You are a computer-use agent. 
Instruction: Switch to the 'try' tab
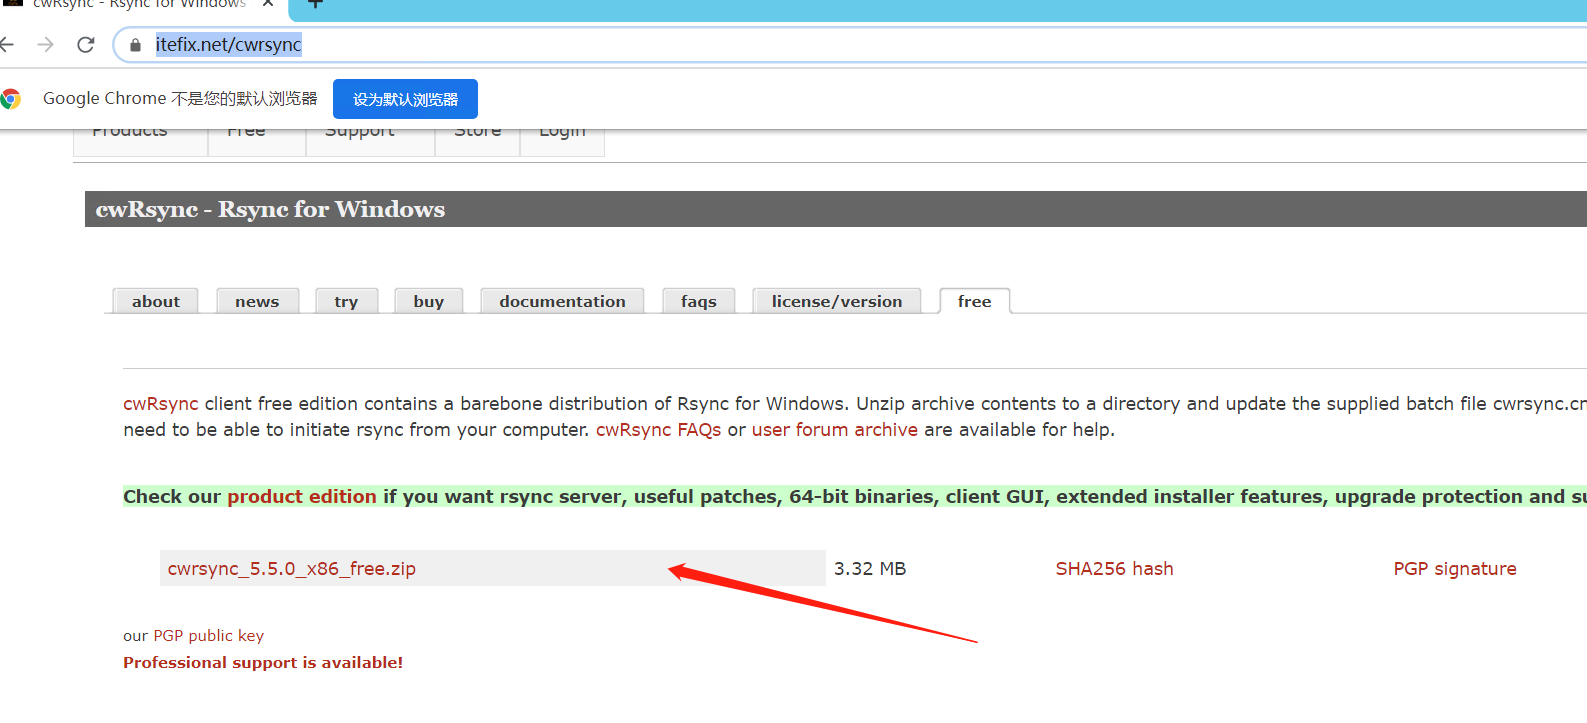coord(346,301)
